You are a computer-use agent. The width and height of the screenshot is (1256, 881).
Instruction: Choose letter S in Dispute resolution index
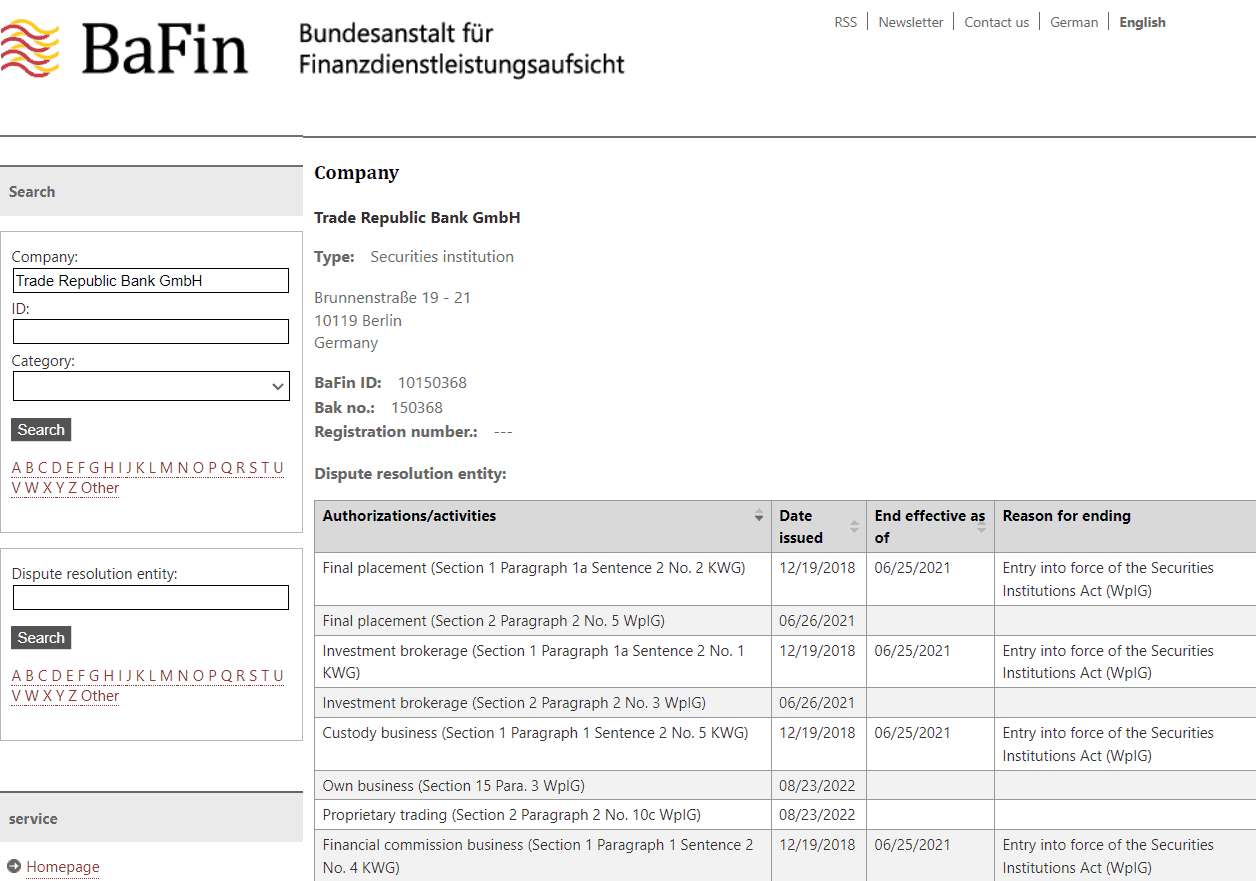[x=253, y=675]
